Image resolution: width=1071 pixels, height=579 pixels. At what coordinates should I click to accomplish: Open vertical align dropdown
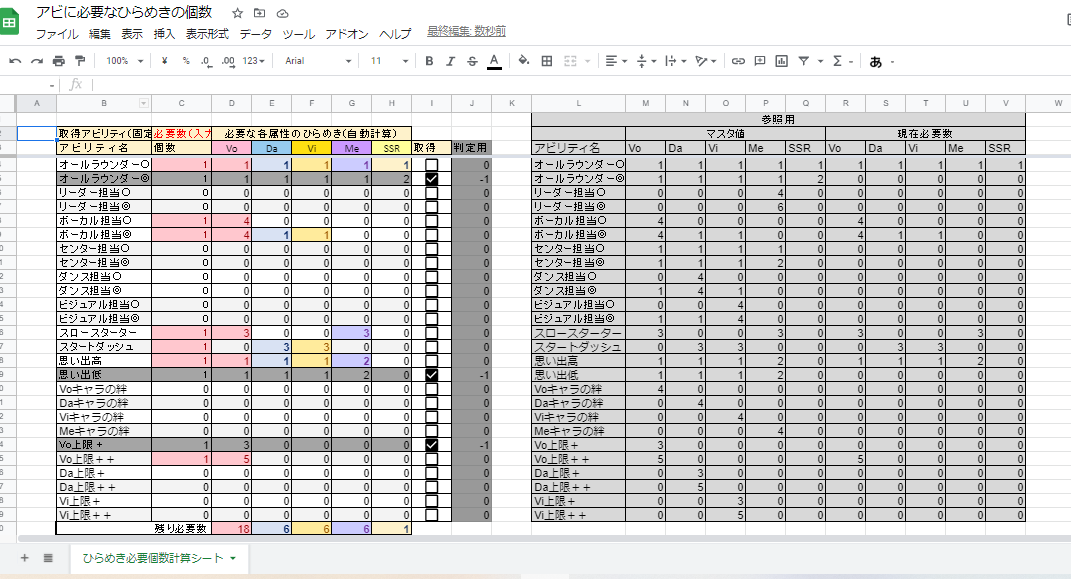(x=646, y=61)
